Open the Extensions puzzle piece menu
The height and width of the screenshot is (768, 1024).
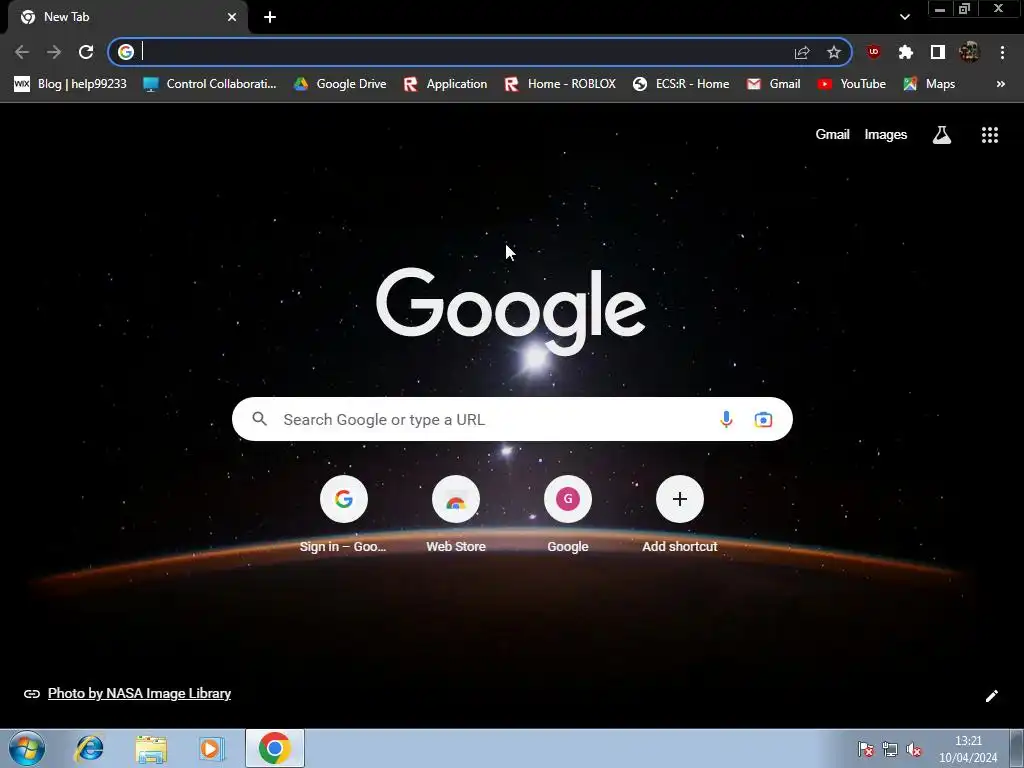[905, 52]
